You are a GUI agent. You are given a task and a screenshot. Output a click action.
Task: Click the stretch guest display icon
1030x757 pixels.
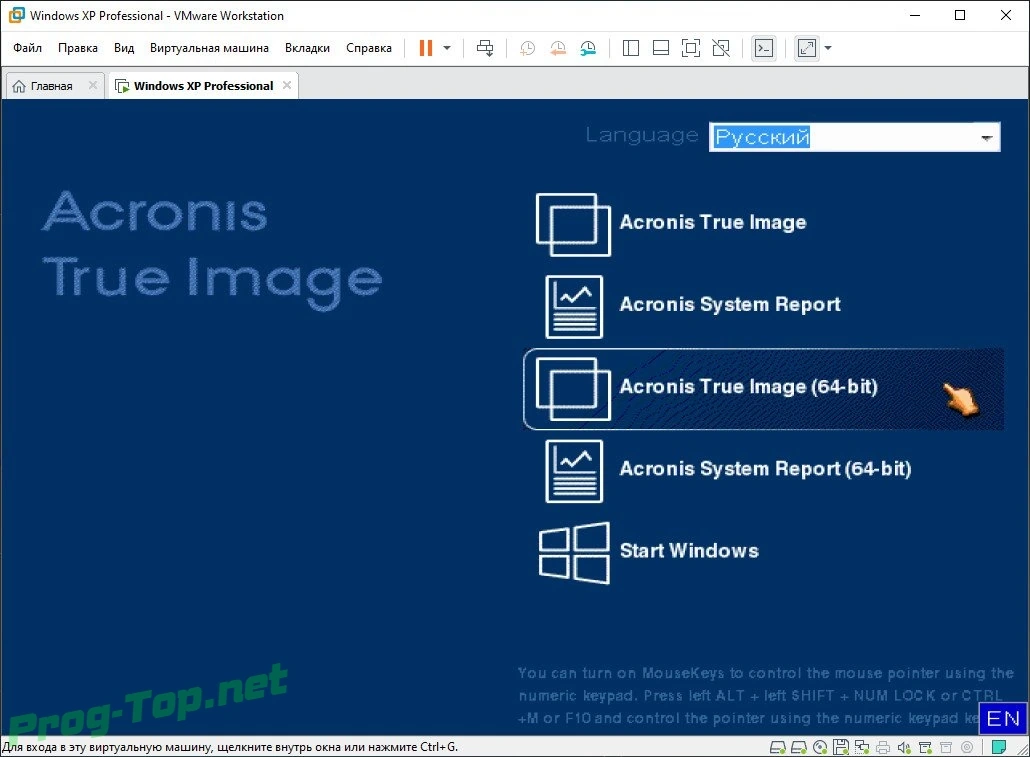click(x=807, y=48)
